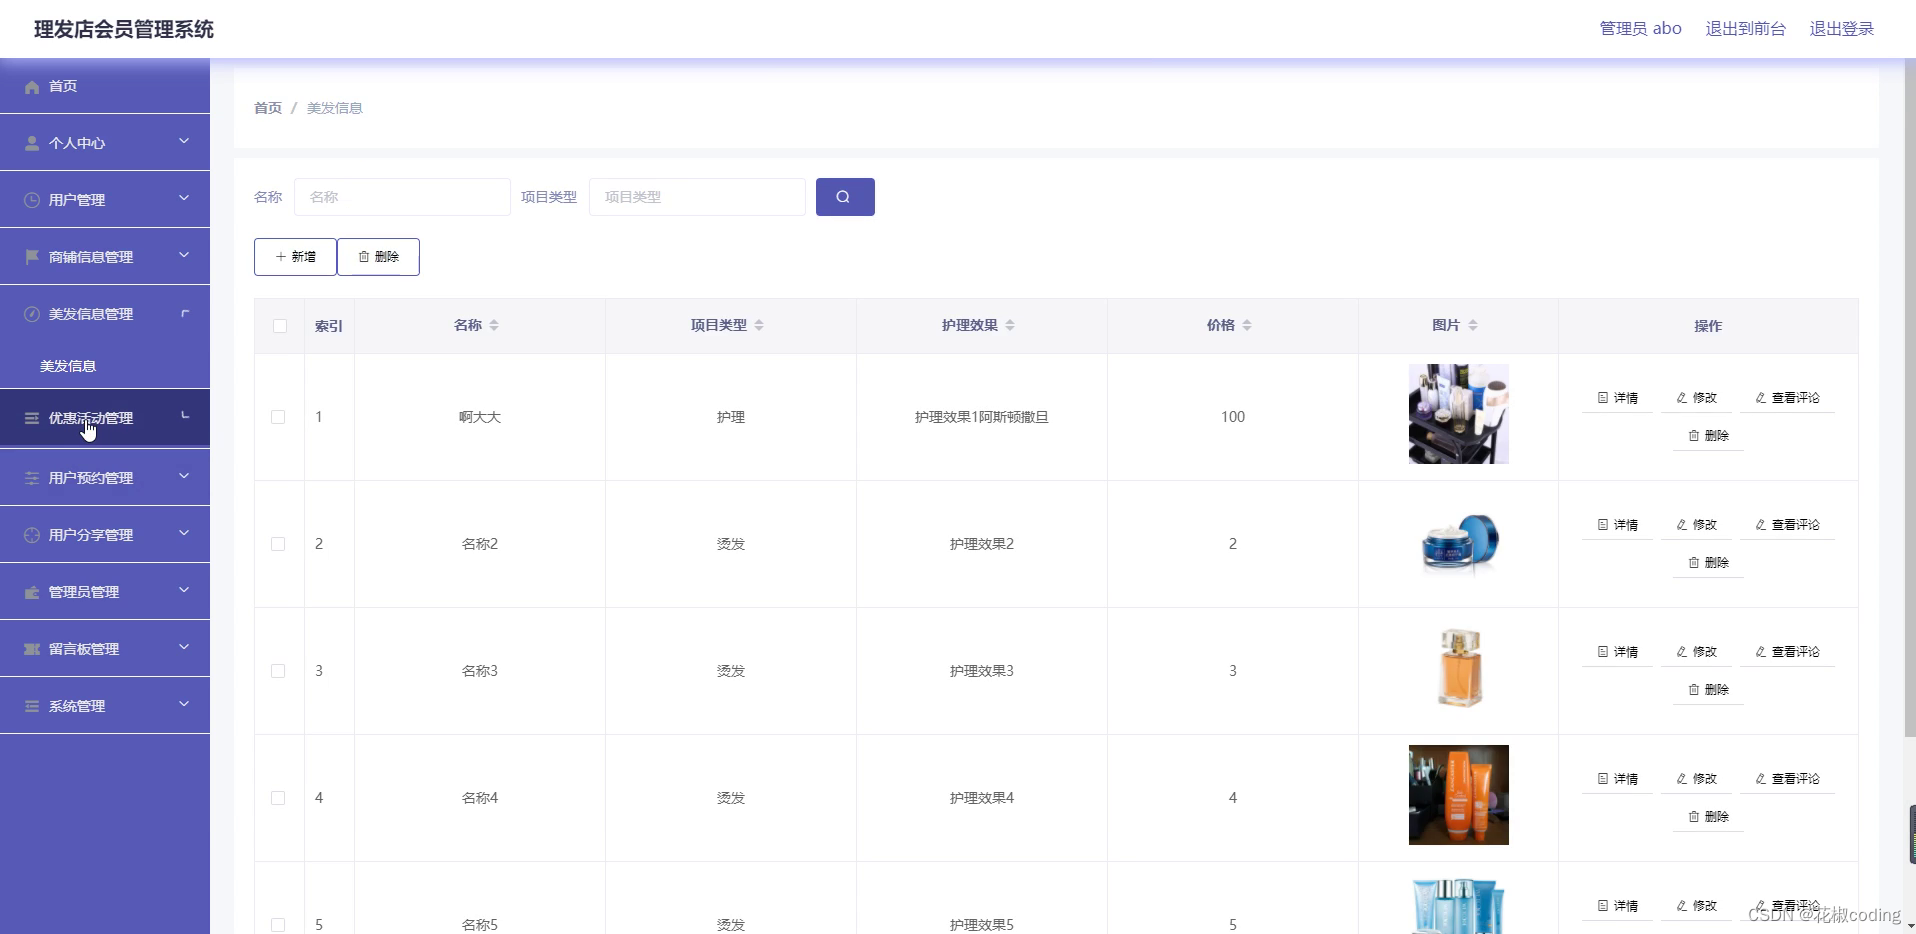Check the checkbox for row 啊大大

pos(278,417)
